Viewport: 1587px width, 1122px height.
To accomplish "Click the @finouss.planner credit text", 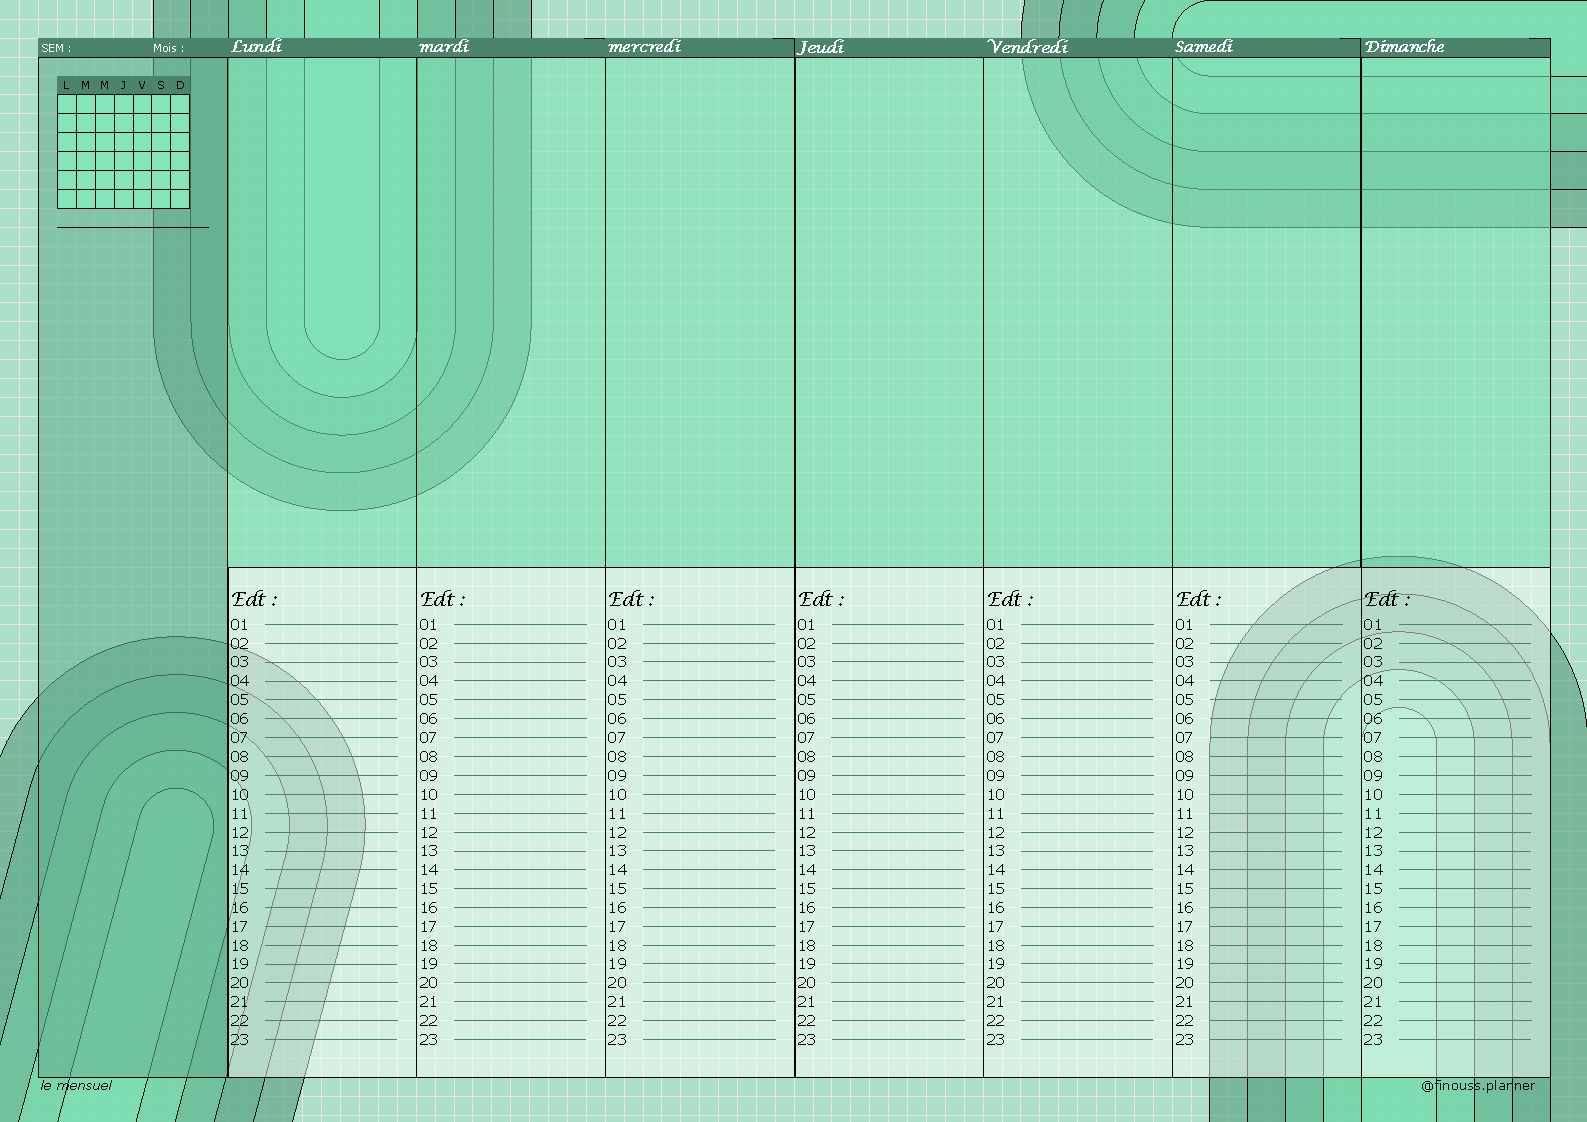I will pos(1478,1085).
